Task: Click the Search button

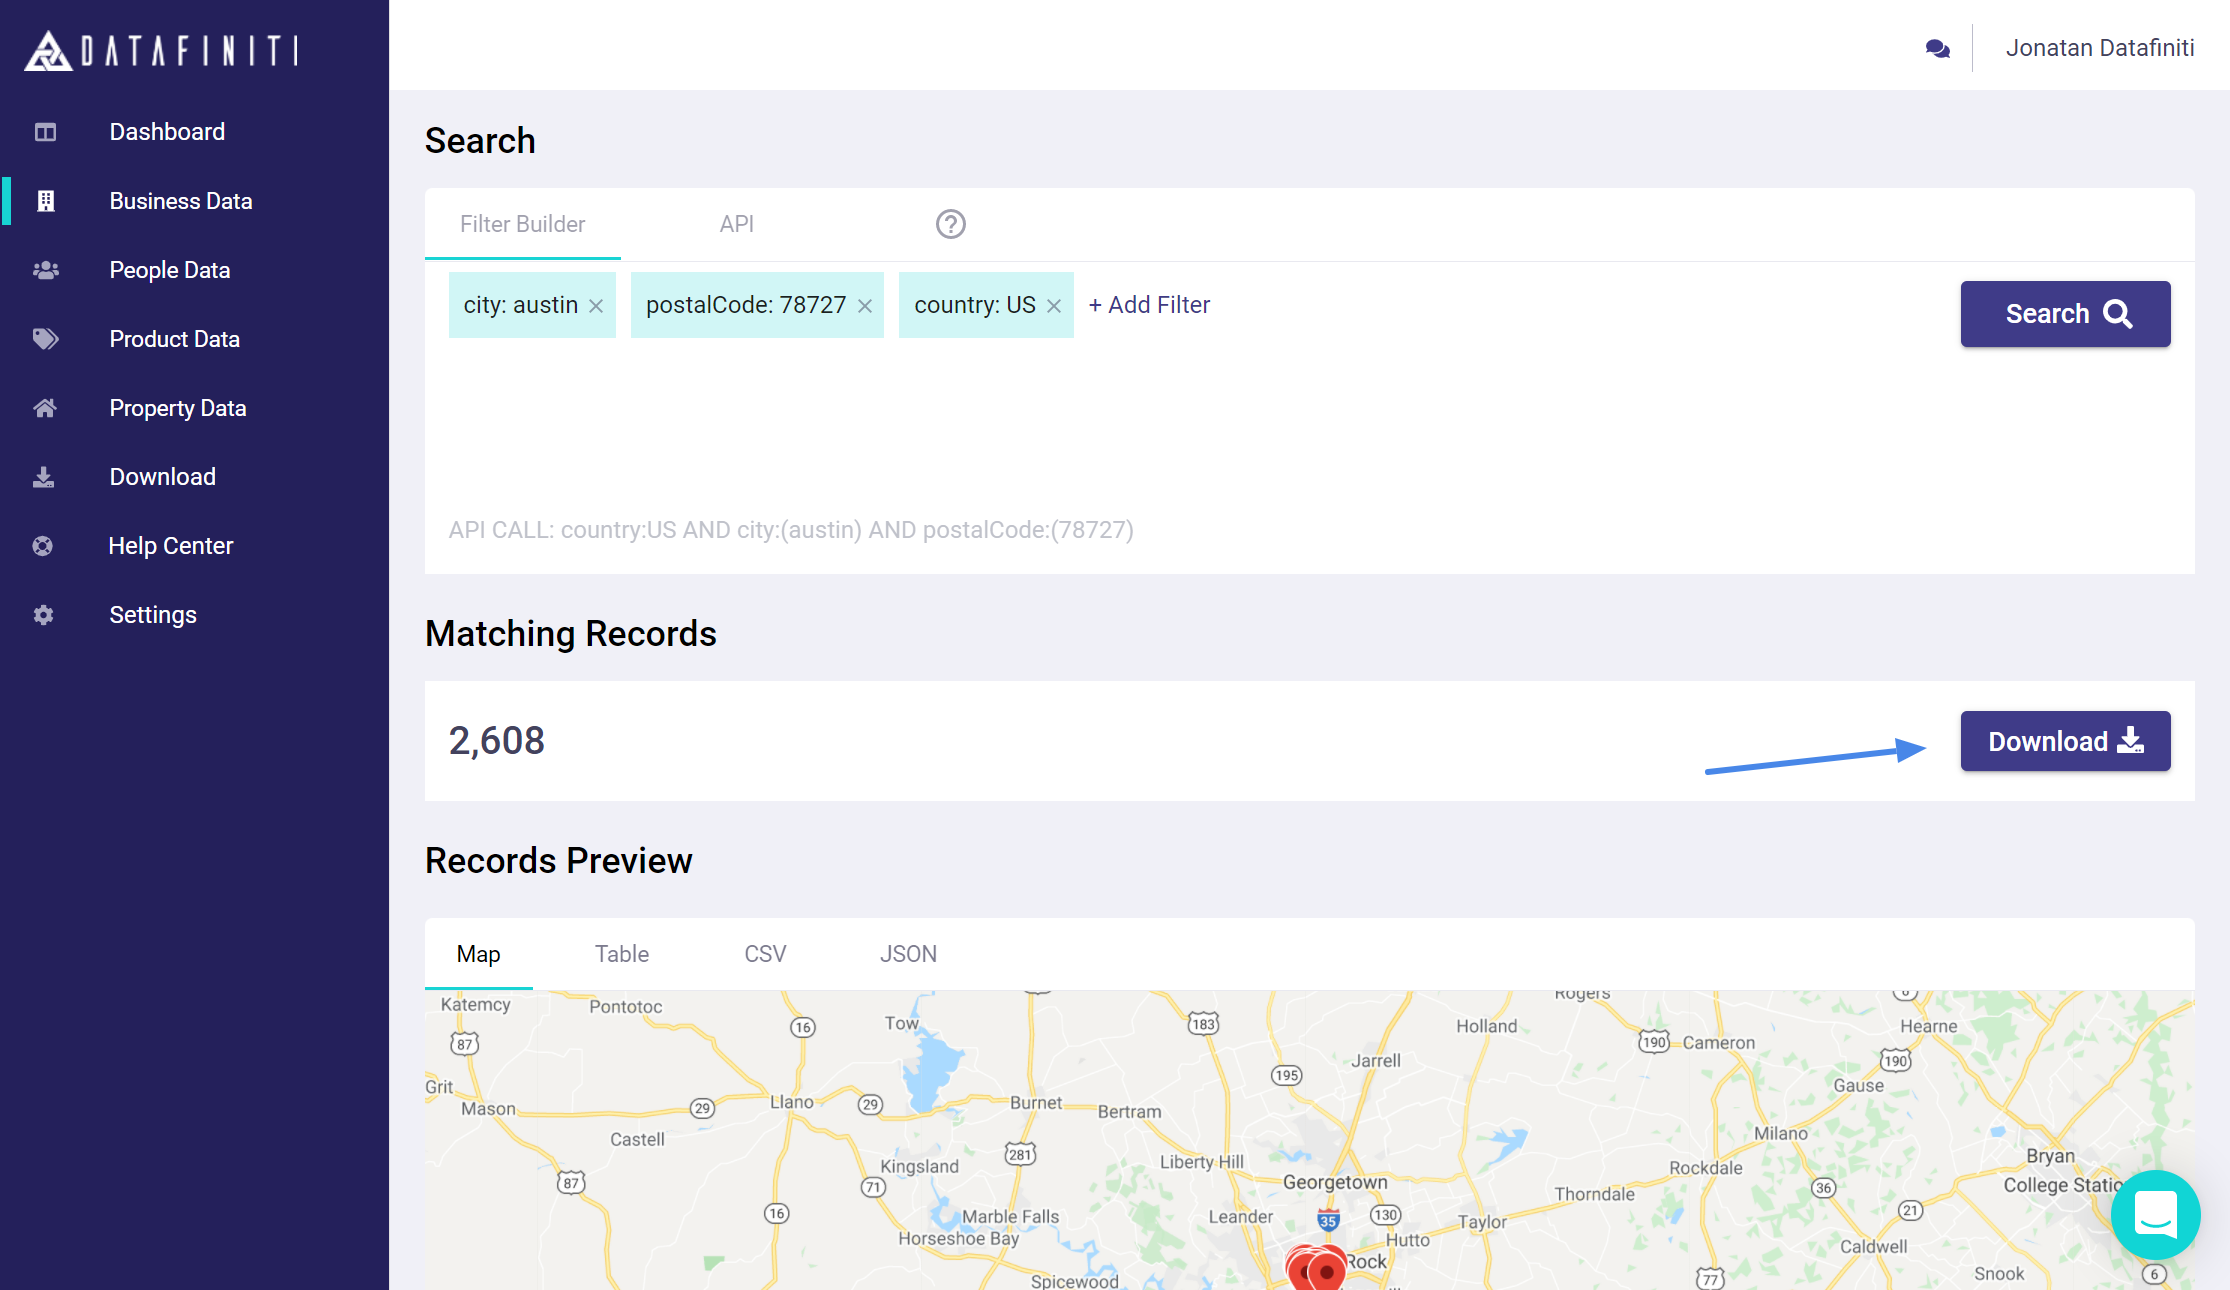Action: (x=2065, y=314)
